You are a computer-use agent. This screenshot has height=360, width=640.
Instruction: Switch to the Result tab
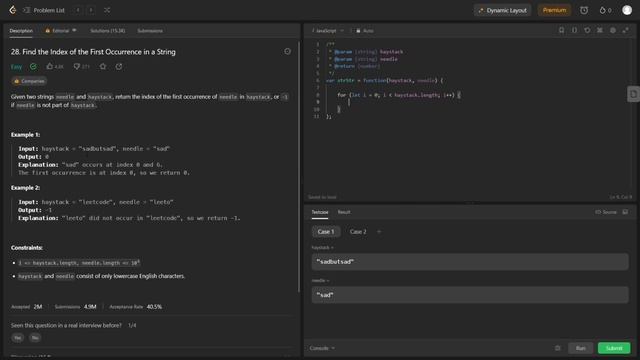[344, 212]
